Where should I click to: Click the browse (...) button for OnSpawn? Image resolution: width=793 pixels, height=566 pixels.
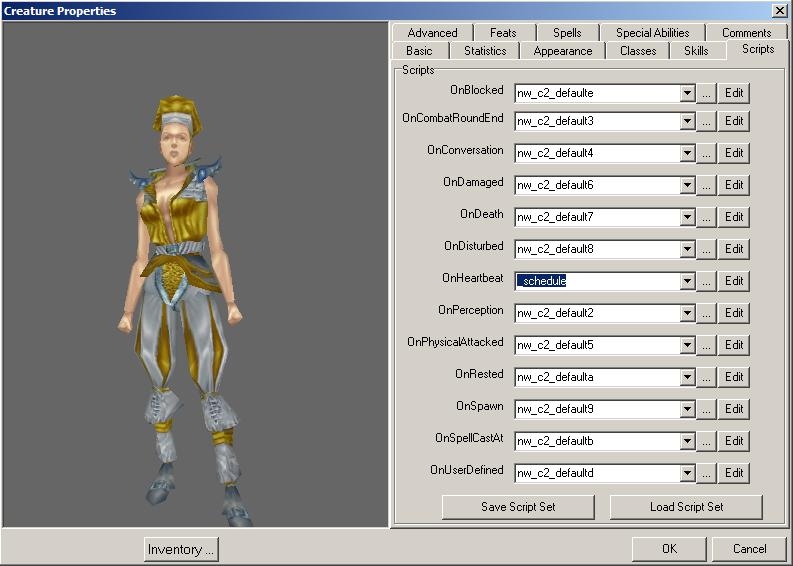706,409
